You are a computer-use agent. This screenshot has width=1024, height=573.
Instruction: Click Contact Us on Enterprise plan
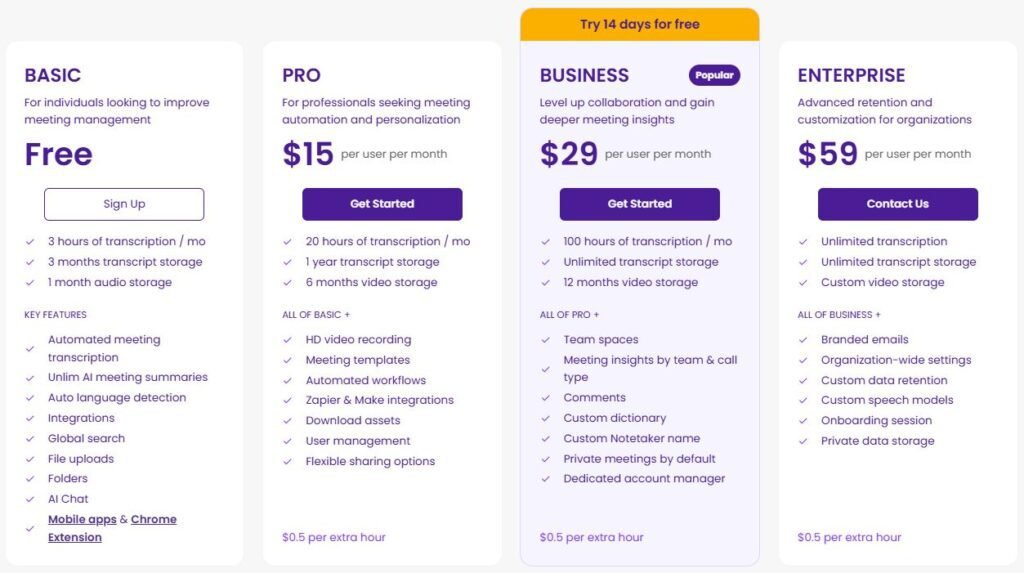pos(897,204)
